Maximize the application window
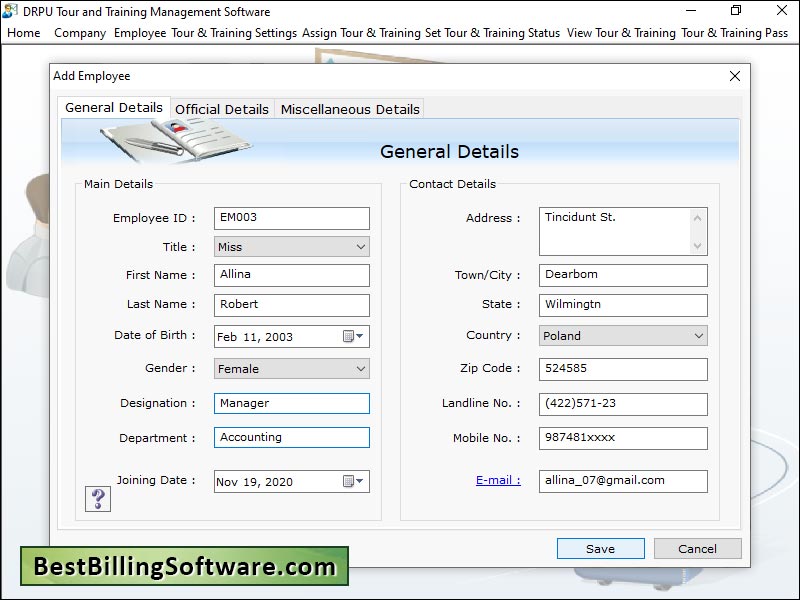 click(735, 11)
